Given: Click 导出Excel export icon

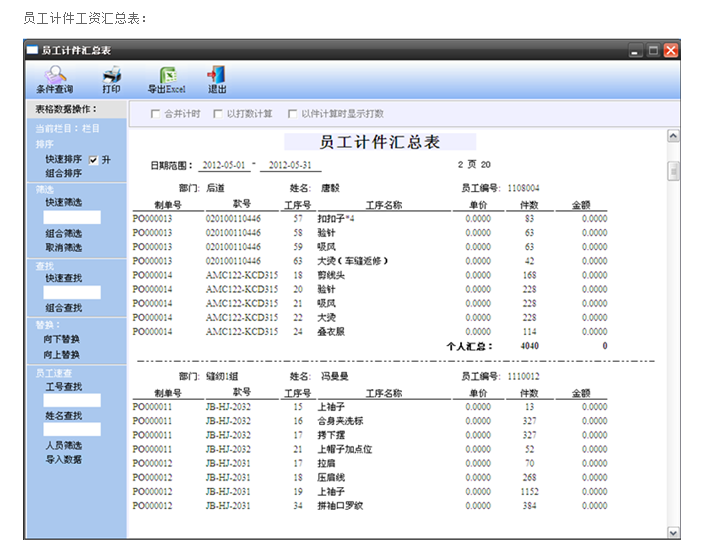Looking at the screenshot, I should pos(167,76).
